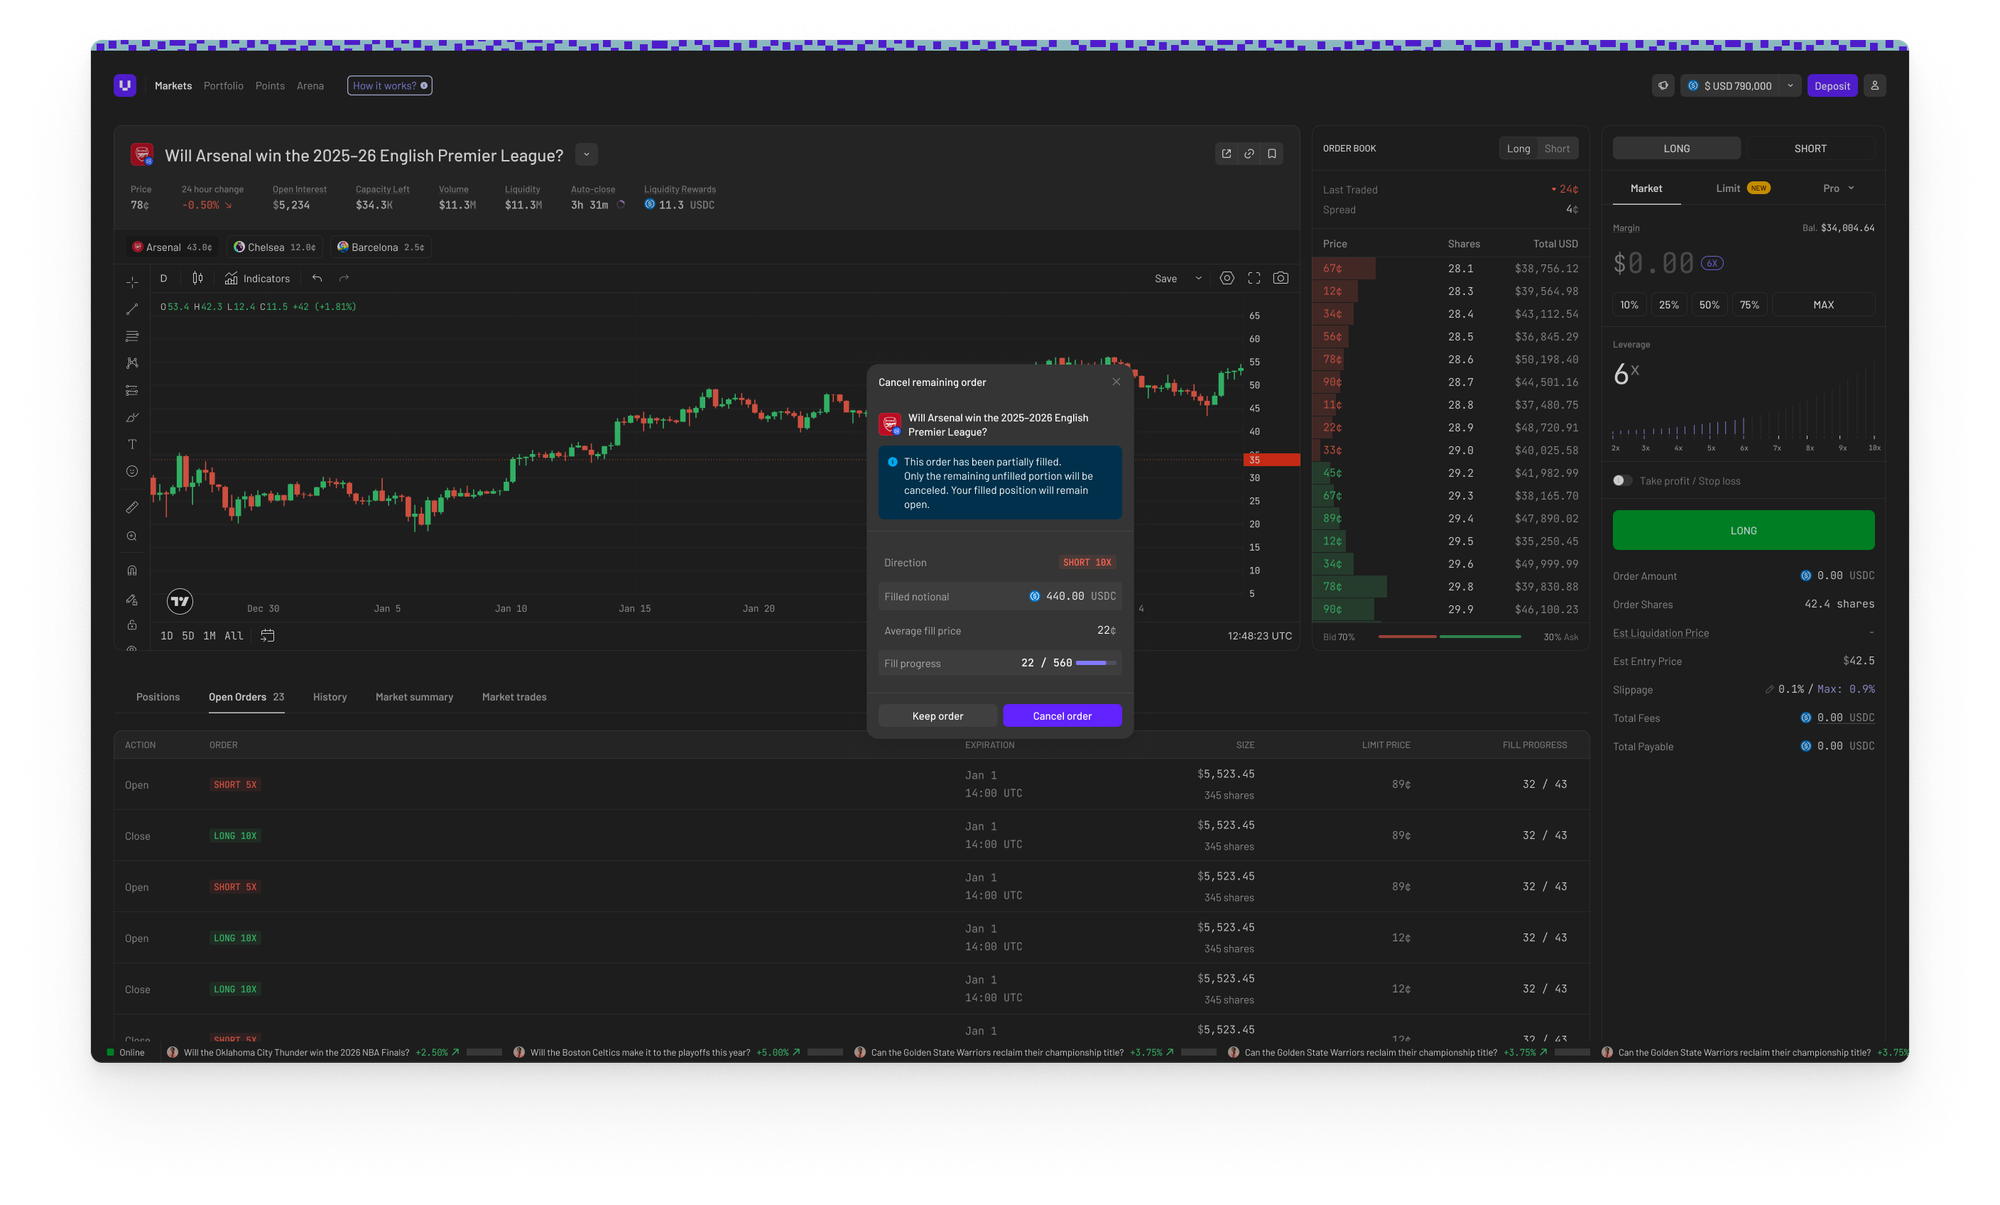Click the go-to-date calendar icon
2000x1205 pixels.
[267, 635]
